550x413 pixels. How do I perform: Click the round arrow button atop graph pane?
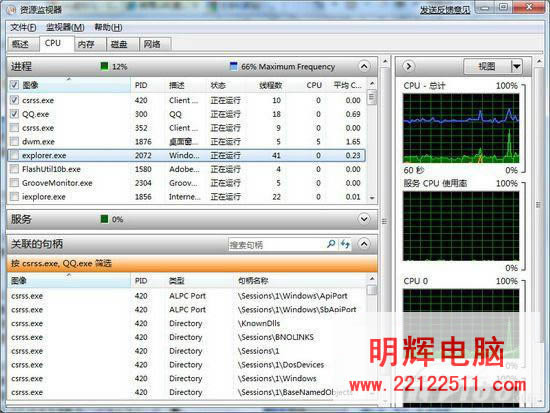[409, 66]
